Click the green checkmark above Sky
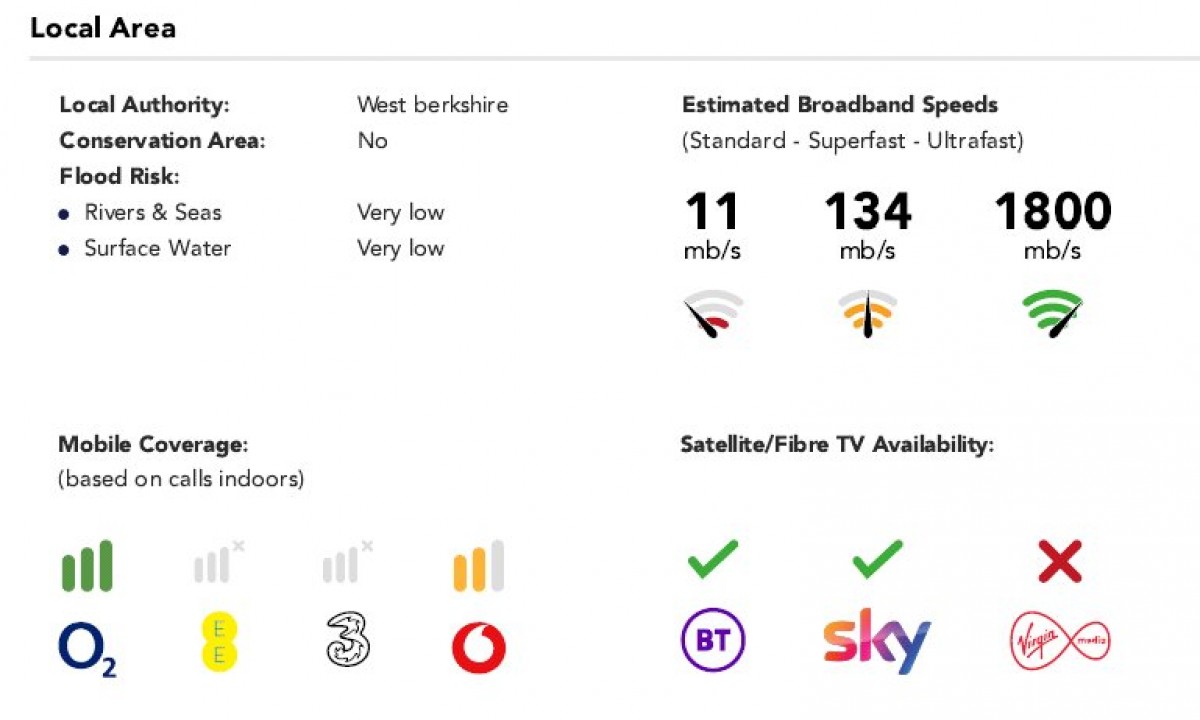 tap(877, 560)
